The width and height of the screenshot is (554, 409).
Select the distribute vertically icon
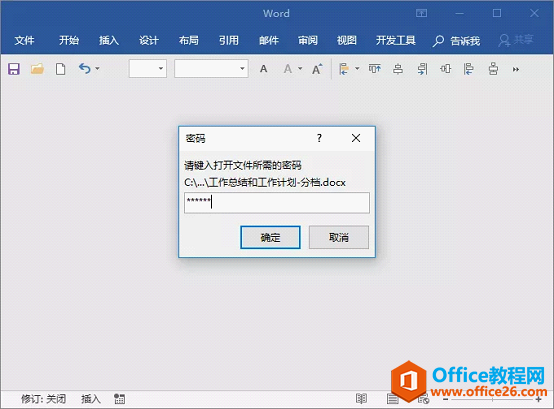tap(493, 69)
